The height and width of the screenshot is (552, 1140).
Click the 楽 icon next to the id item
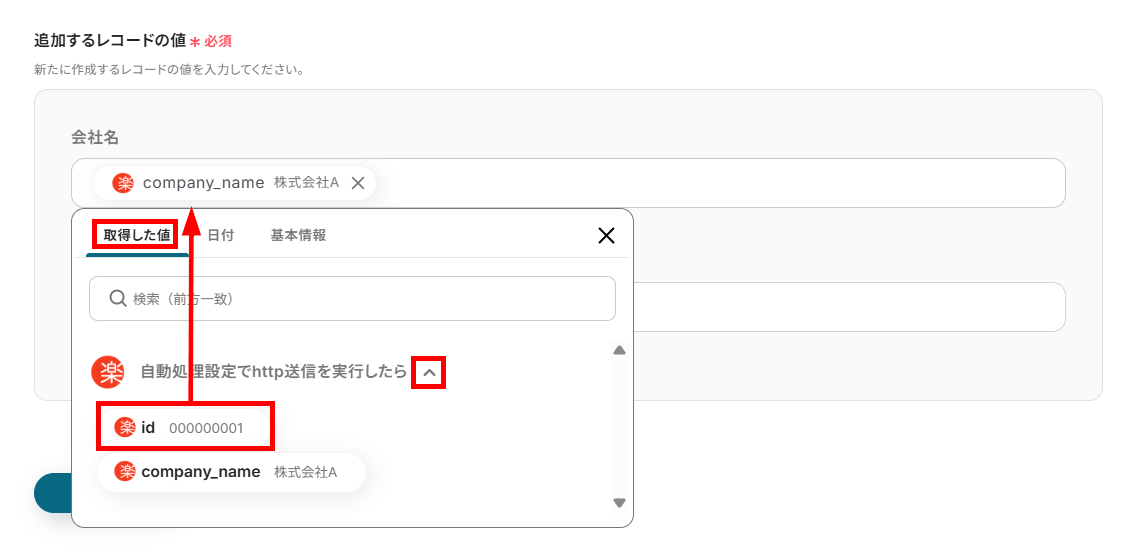(x=125, y=427)
